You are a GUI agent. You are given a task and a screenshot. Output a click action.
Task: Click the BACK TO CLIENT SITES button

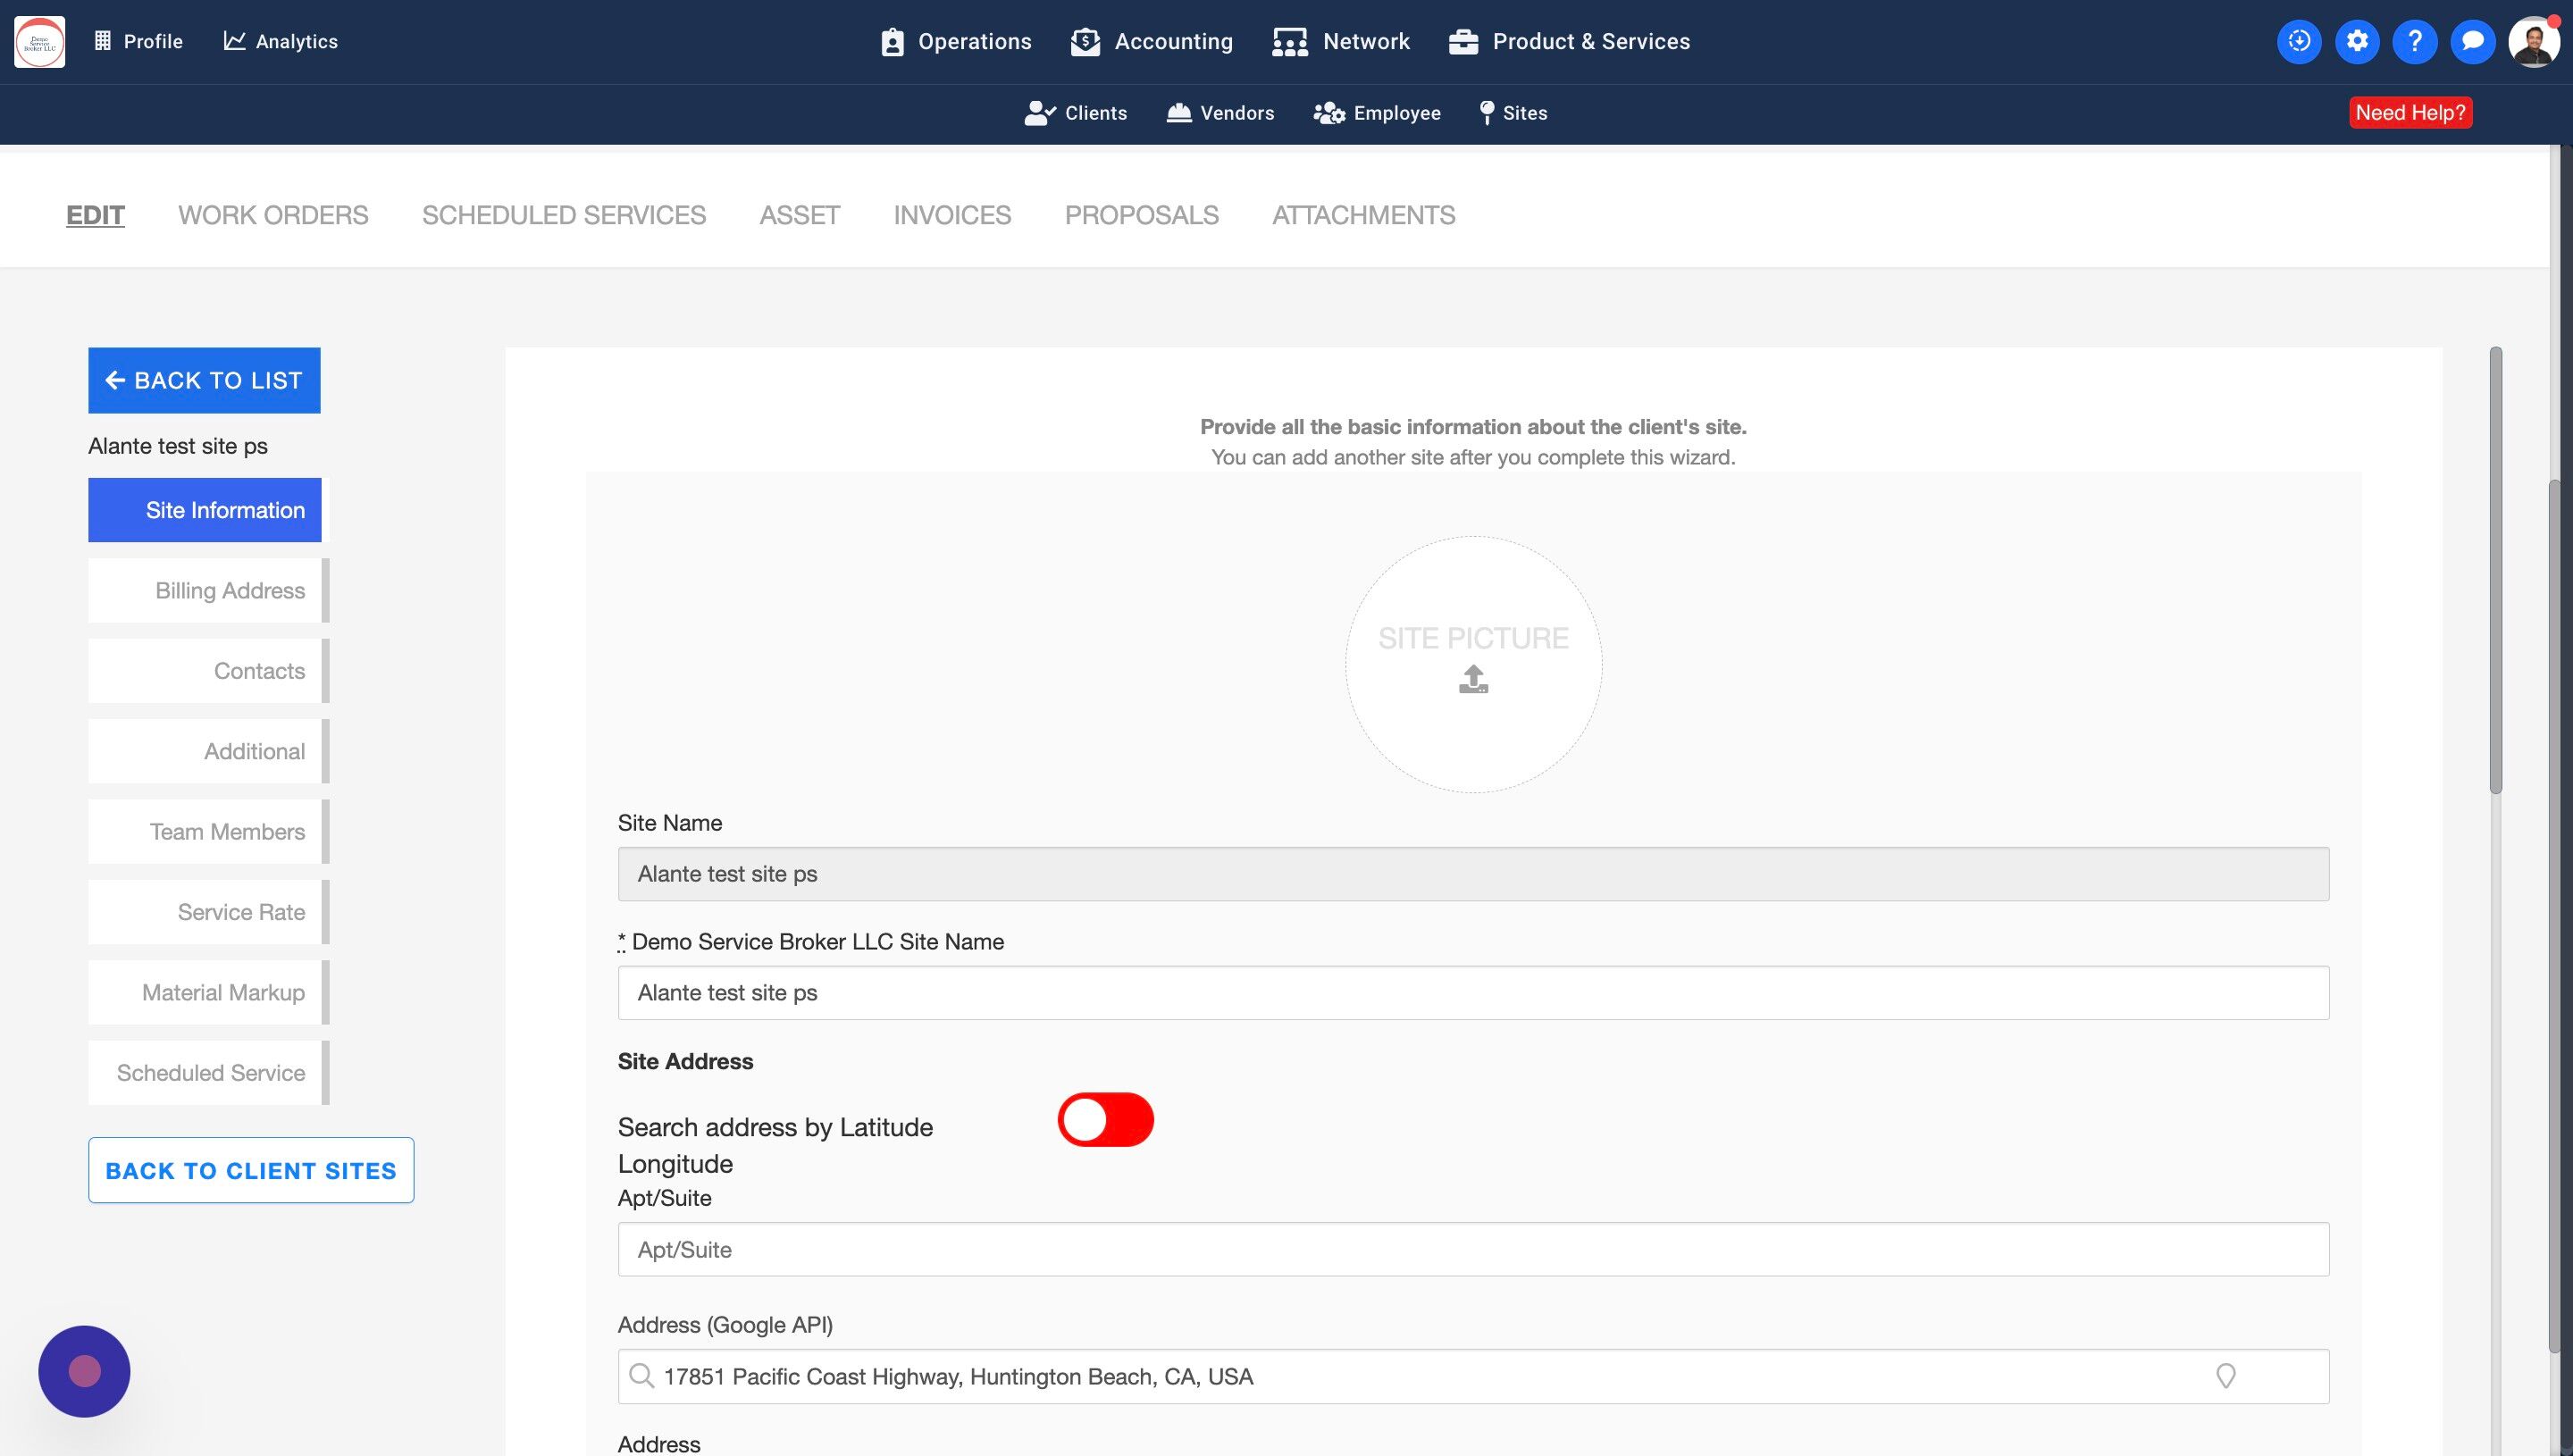click(251, 1170)
